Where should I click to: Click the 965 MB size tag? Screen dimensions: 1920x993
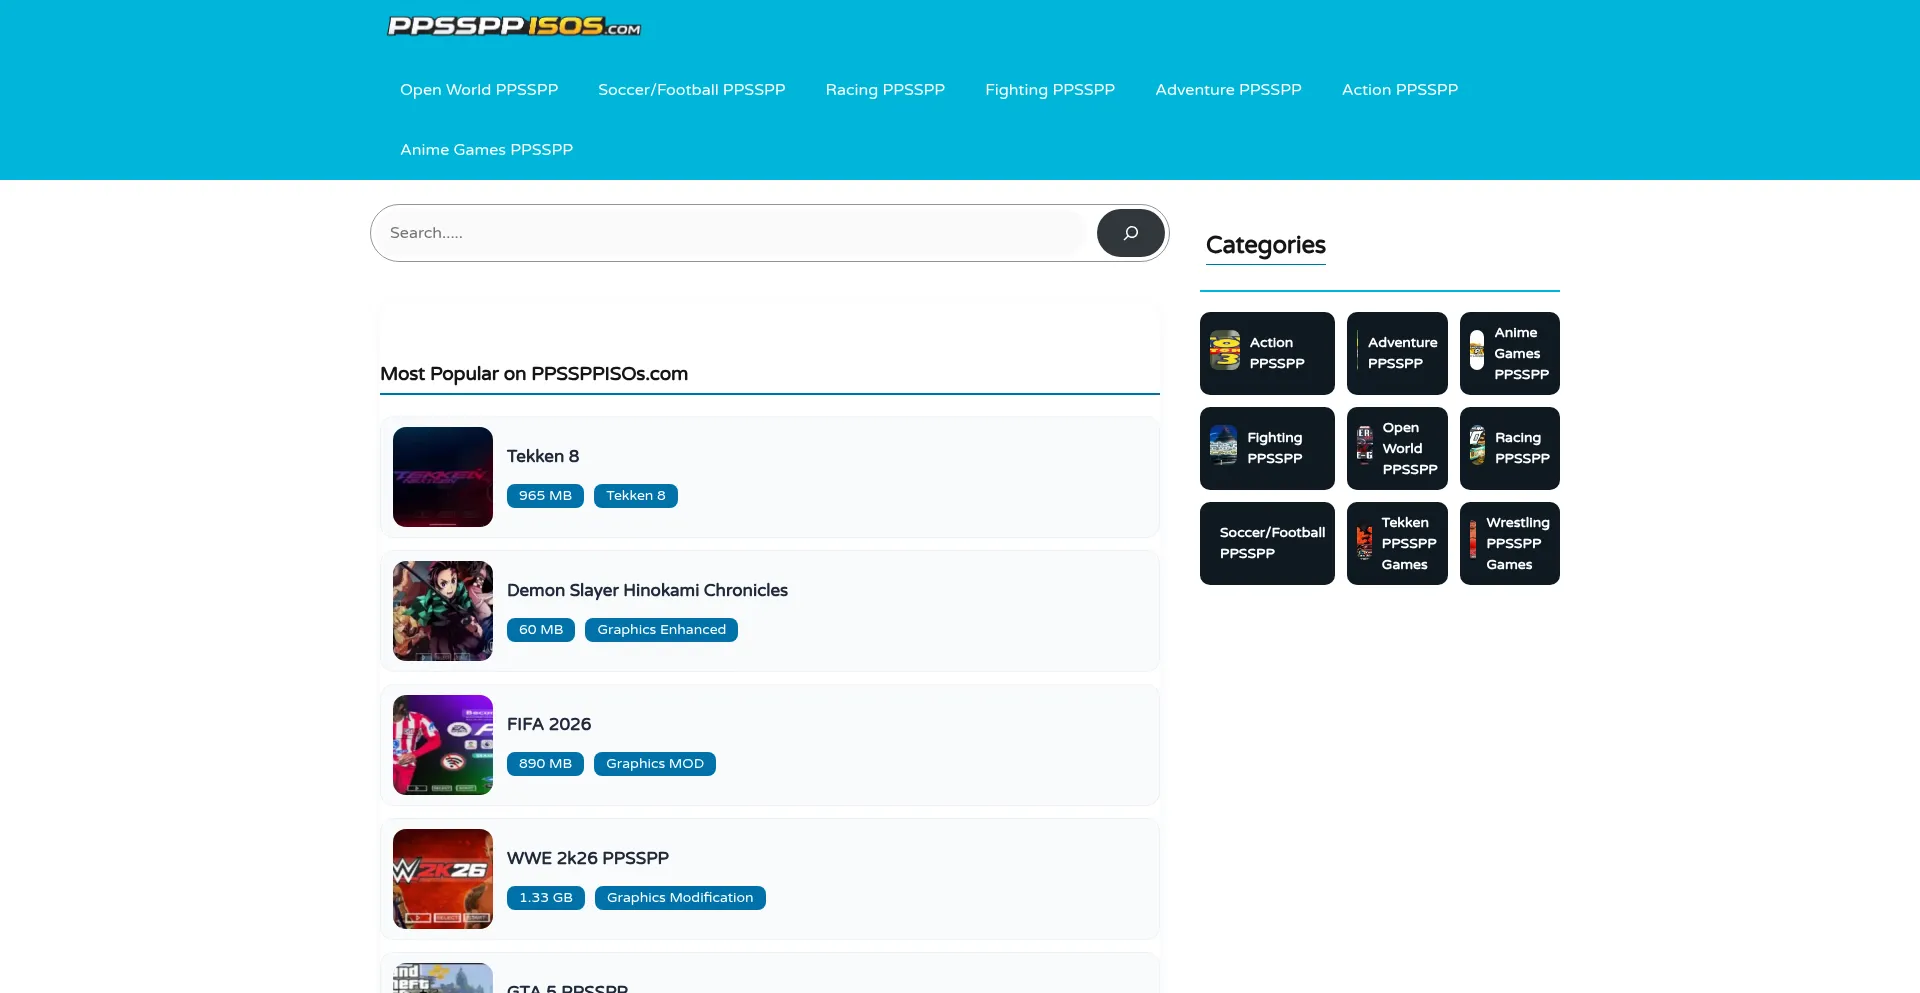pyautogui.click(x=545, y=496)
